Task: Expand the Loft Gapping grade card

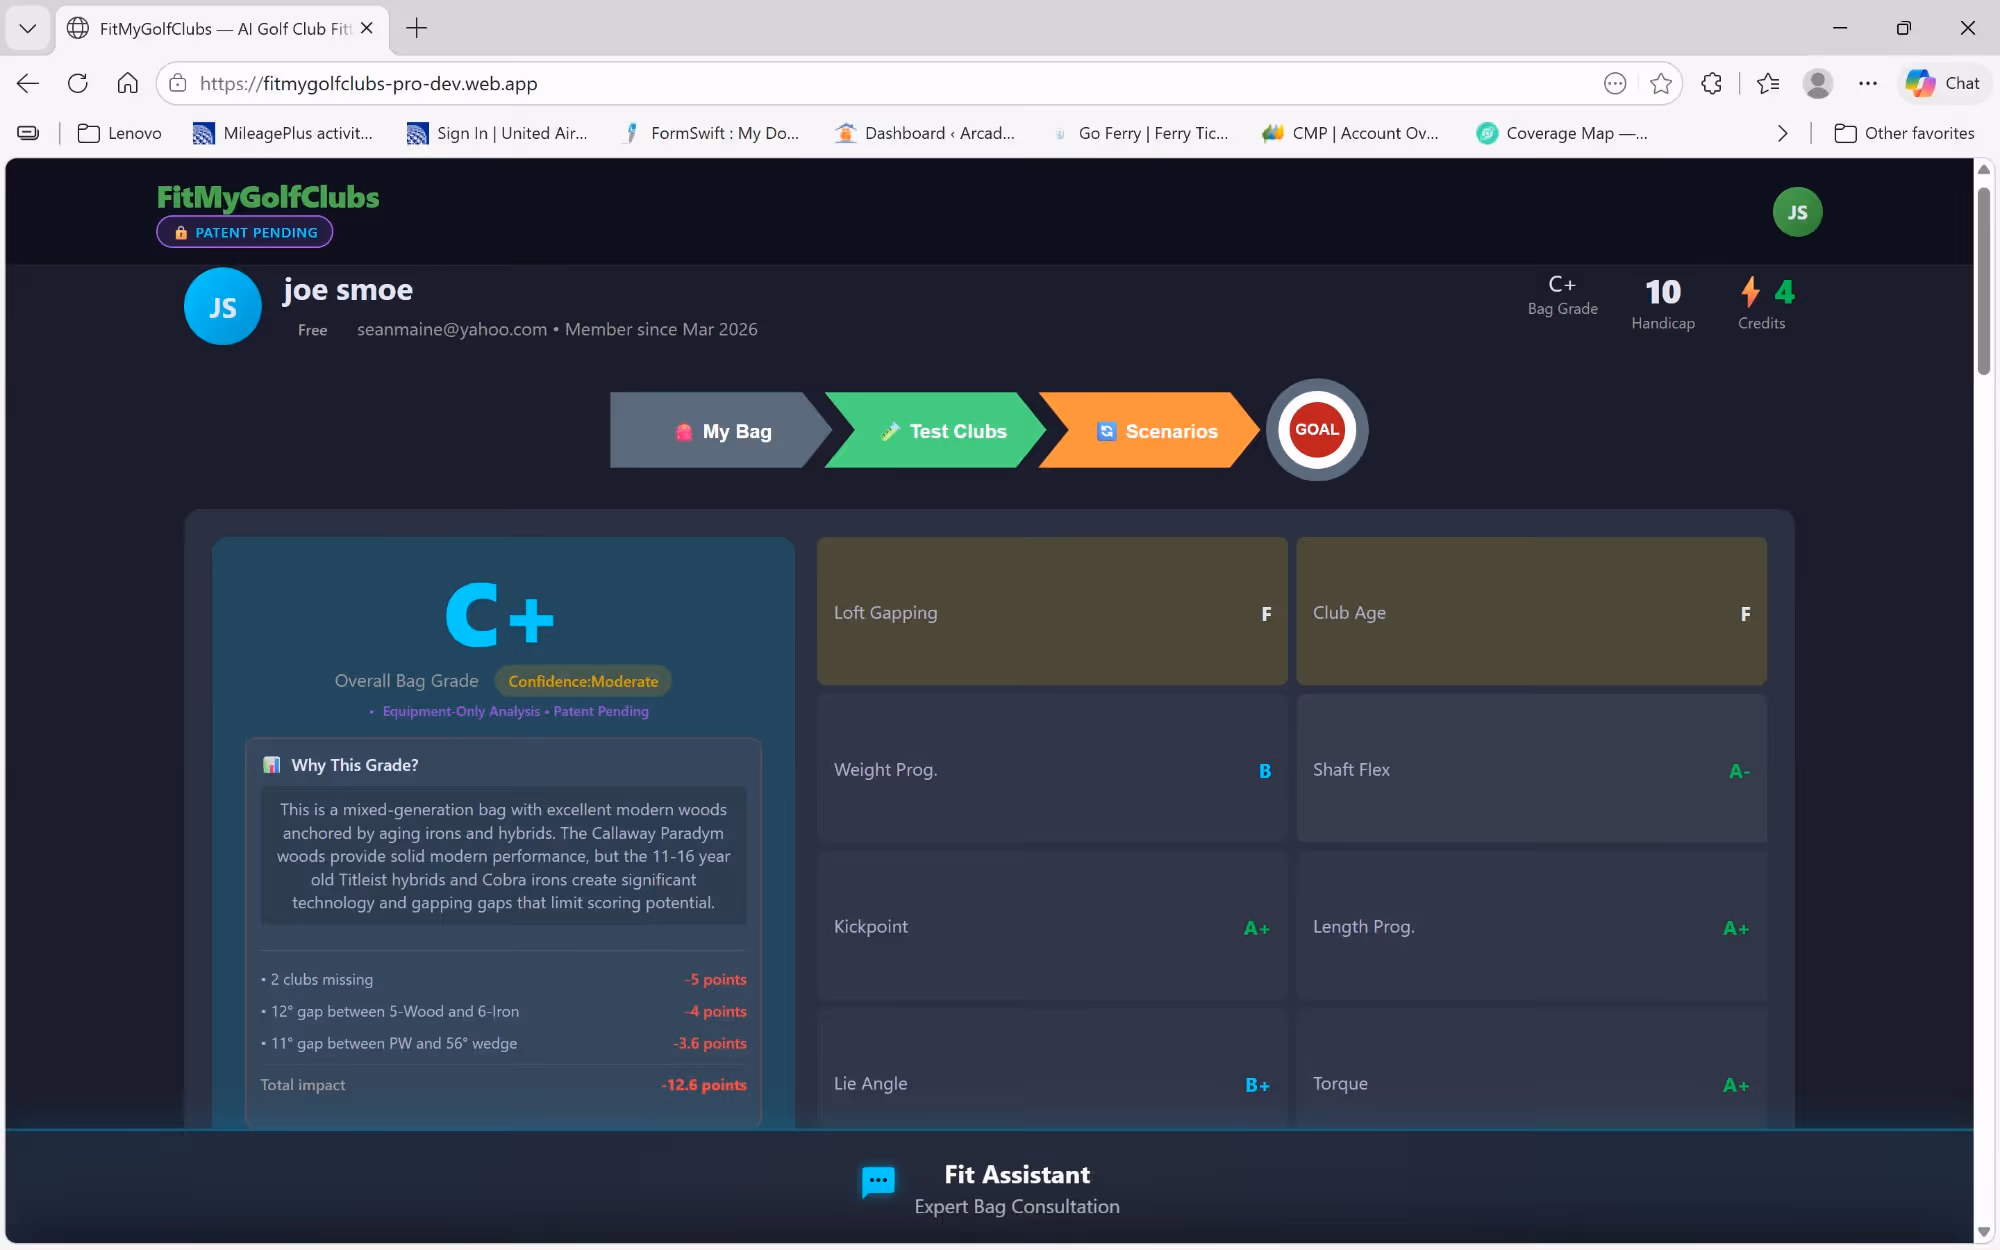Action: (x=1051, y=612)
